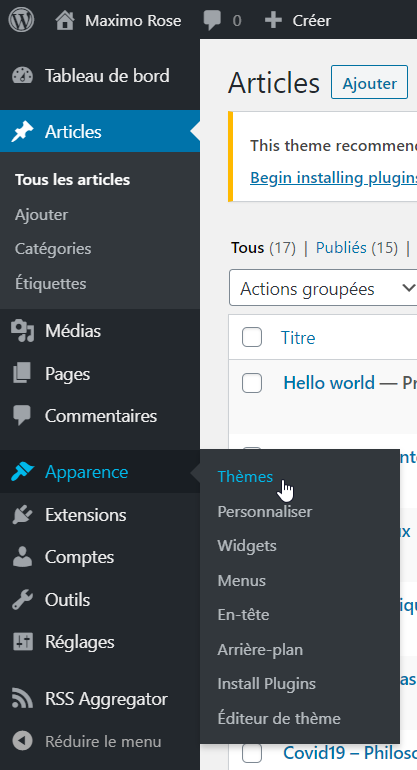Click the plus icon next to Créer
This screenshot has width=417, height=770.
(x=273, y=21)
